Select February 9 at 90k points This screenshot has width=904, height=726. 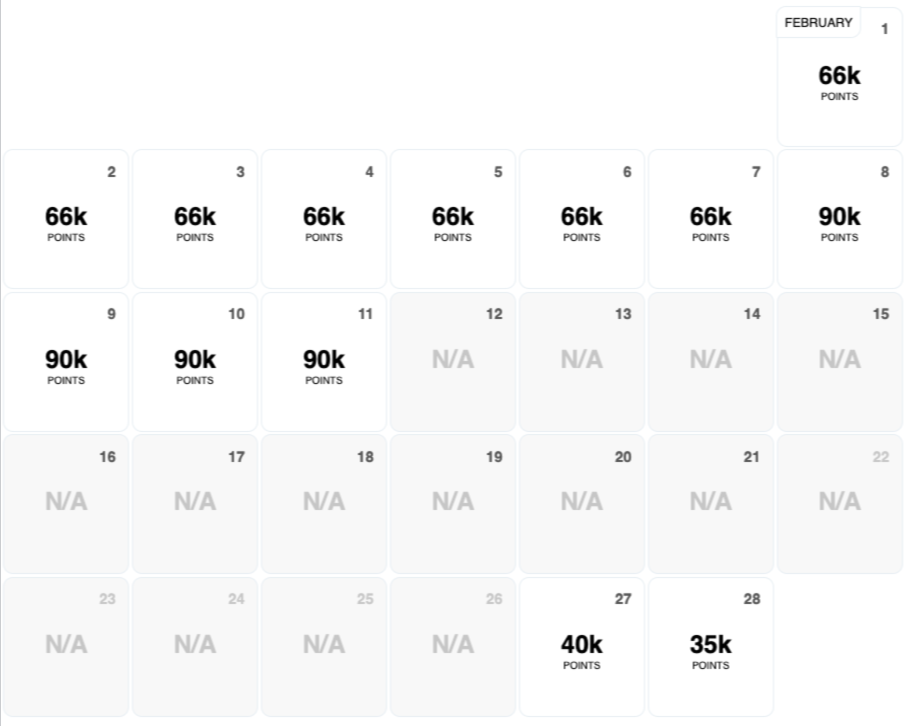(66, 362)
